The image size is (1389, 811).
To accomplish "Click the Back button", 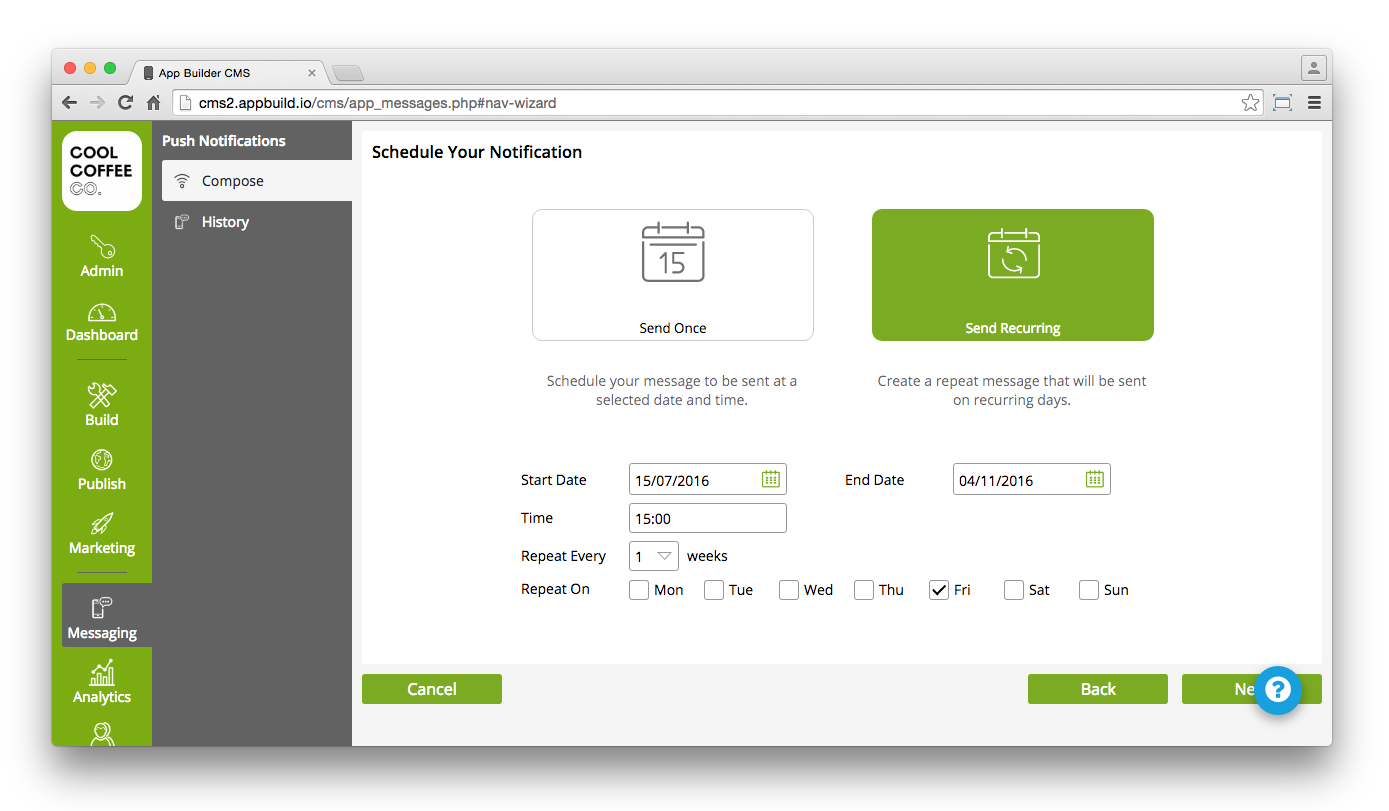I will [1098, 689].
